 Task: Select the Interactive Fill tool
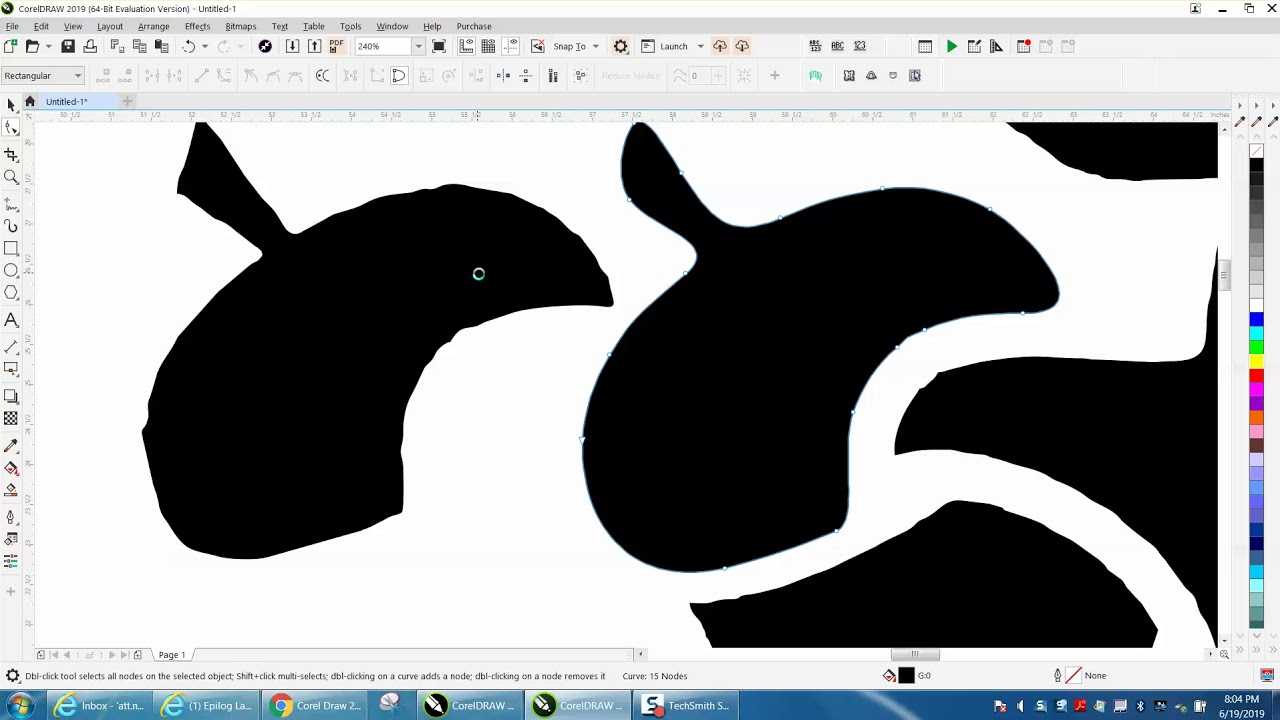pyautogui.click(x=11, y=468)
